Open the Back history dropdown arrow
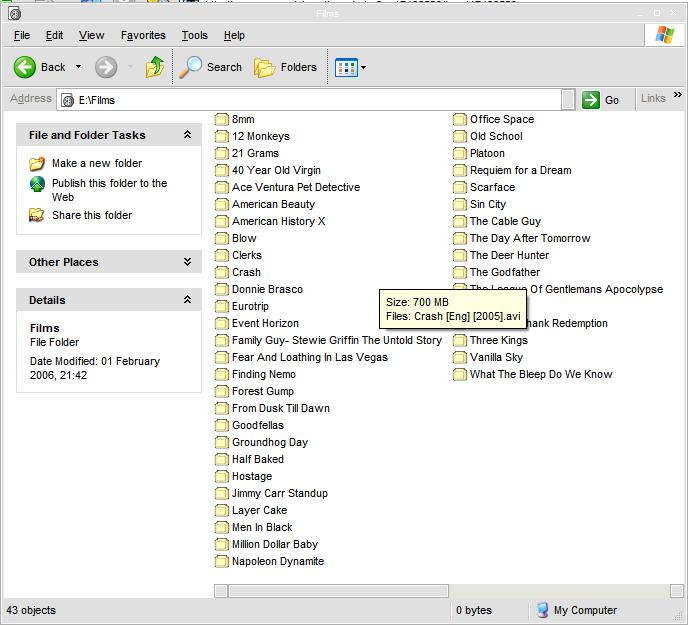The height and width of the screenshot is (625, 688). 79,67
